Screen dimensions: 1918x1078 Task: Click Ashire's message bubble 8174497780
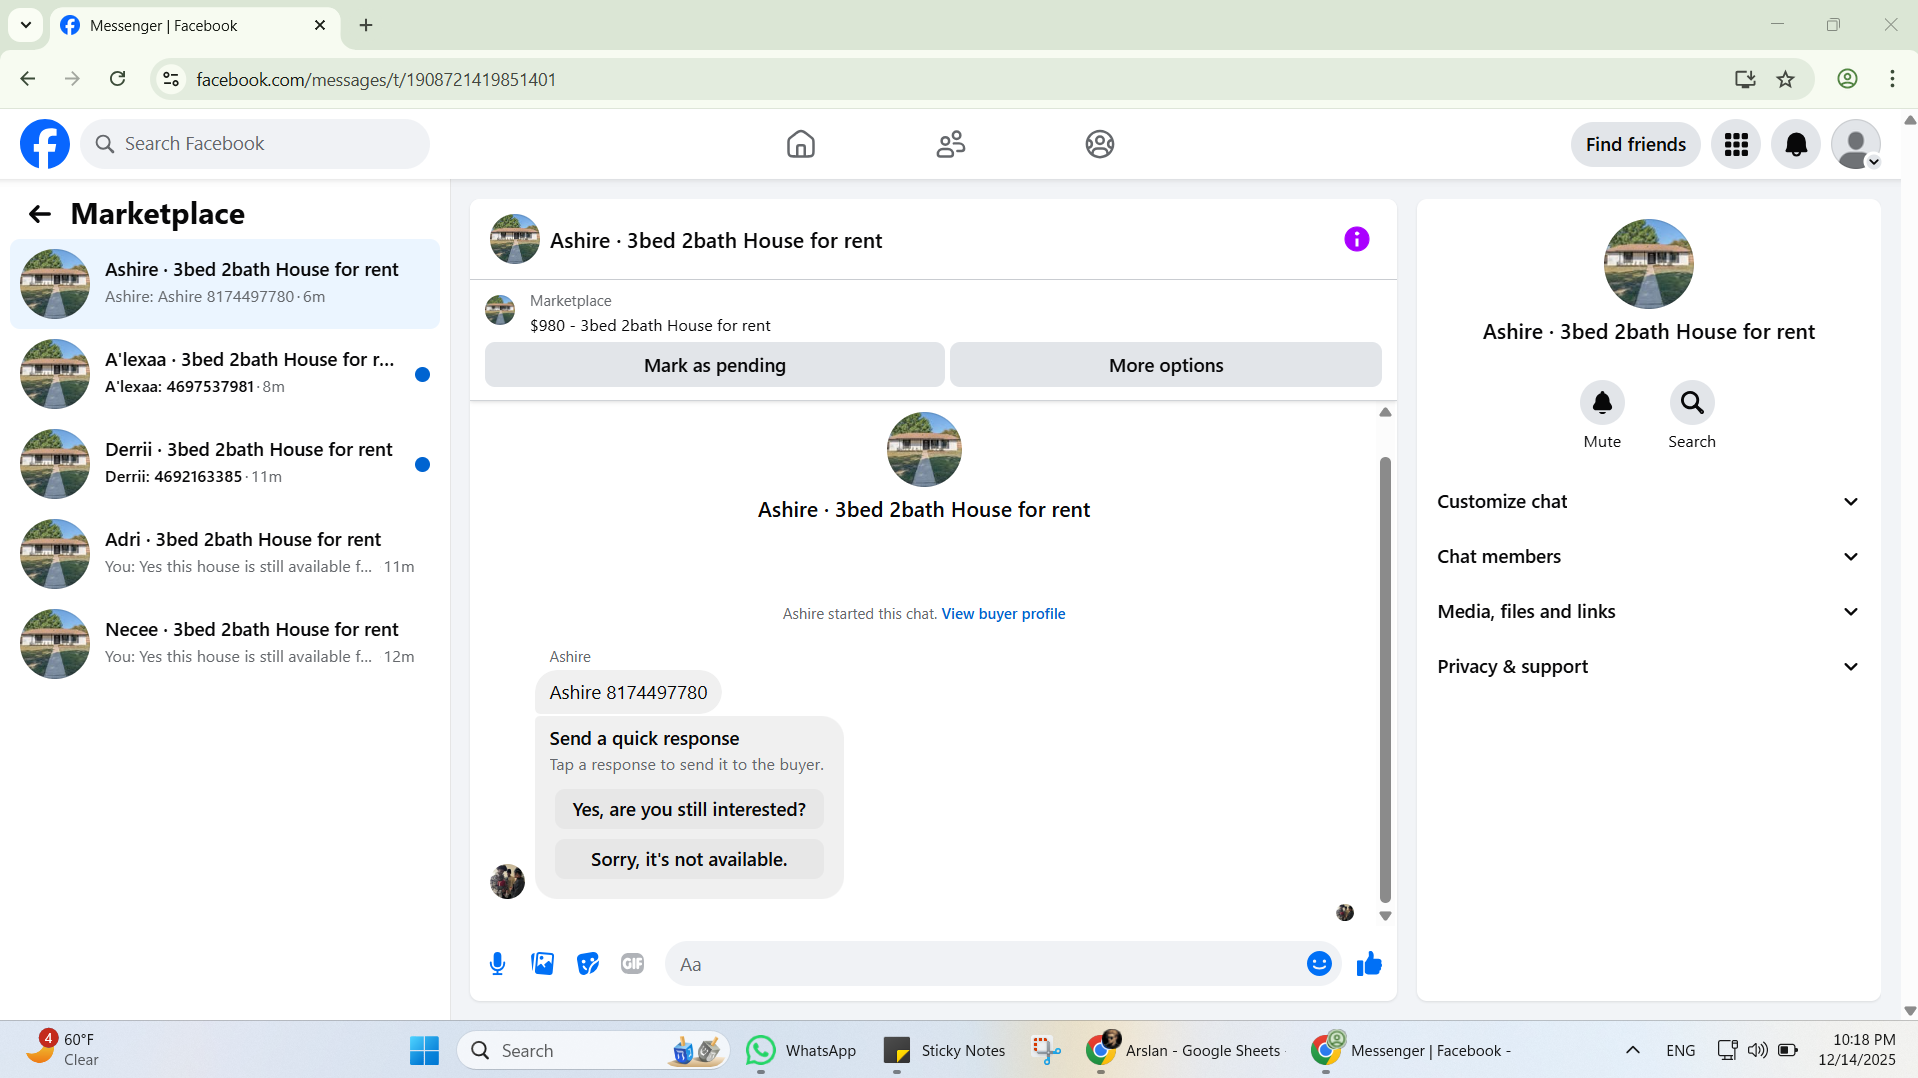628,692
